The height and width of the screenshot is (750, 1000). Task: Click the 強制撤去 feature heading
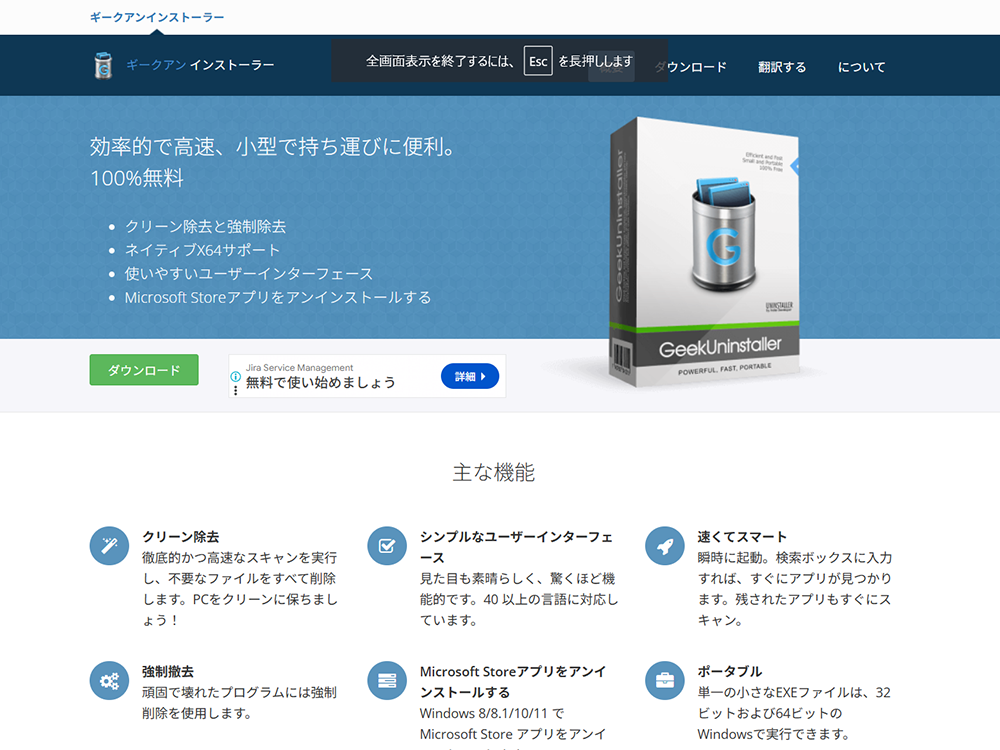click(x=168, y=671)
